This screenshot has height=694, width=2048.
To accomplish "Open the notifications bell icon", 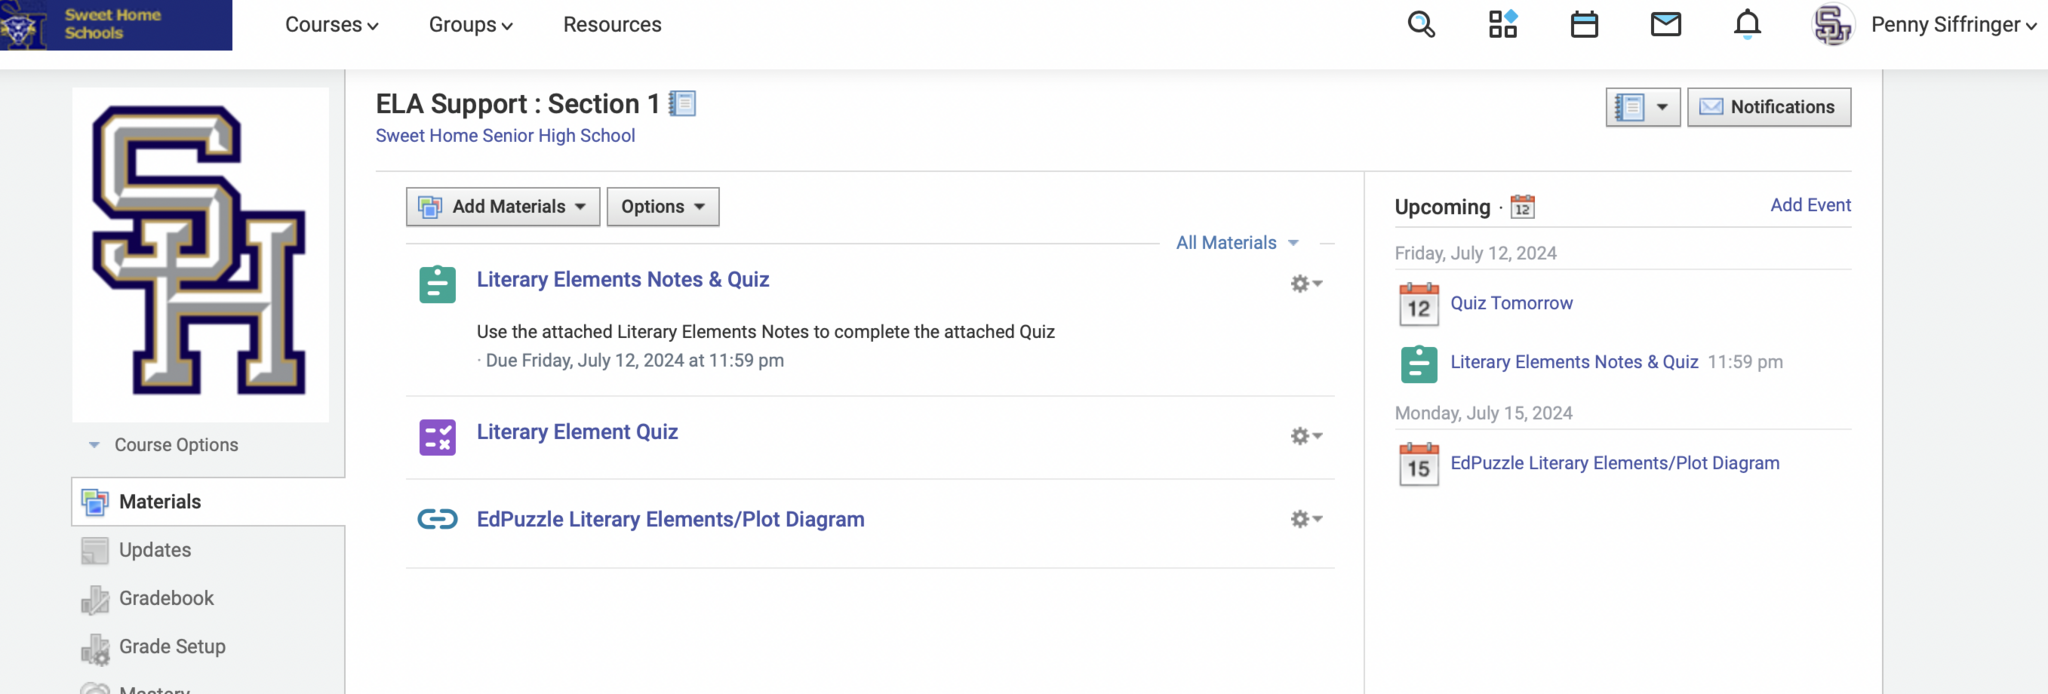I will pos(1747,24).
